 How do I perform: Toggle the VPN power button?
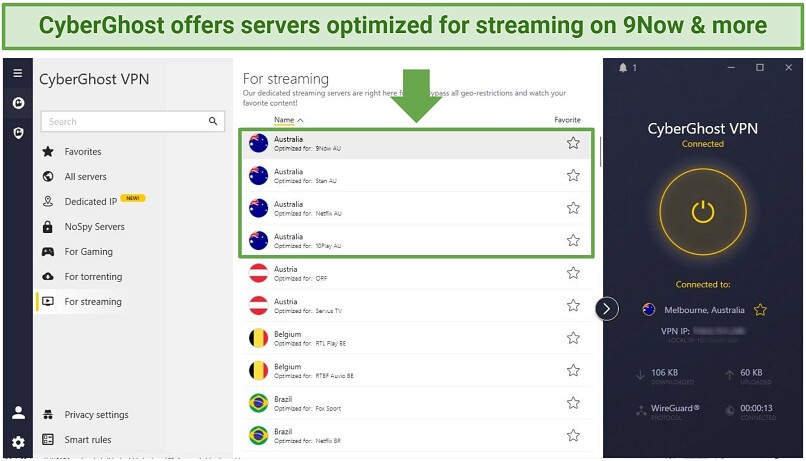point(703,212)
